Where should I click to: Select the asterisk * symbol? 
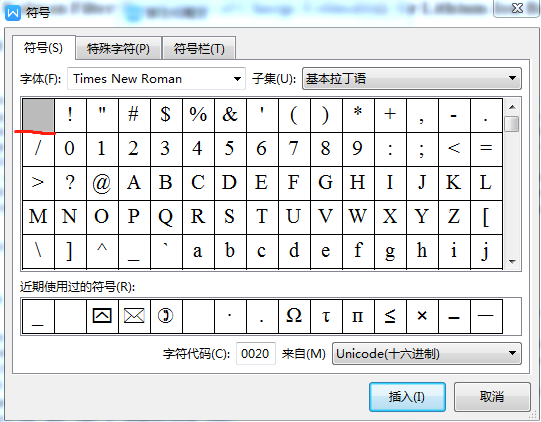(x=358, y=115)
